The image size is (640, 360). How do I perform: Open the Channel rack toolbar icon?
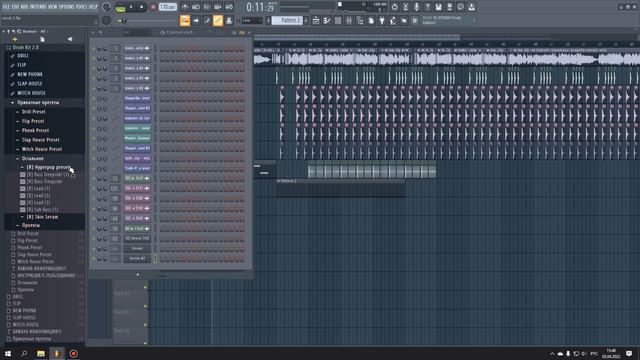pos(338,20)
